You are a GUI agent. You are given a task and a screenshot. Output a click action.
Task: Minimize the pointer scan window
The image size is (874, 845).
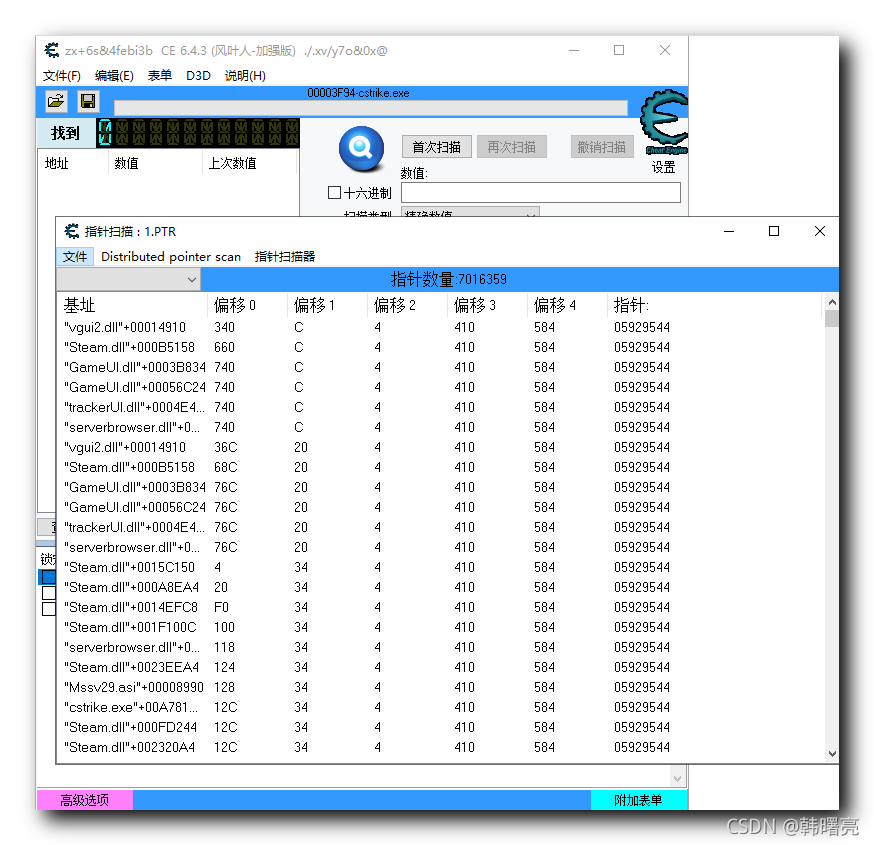point(729,231)
